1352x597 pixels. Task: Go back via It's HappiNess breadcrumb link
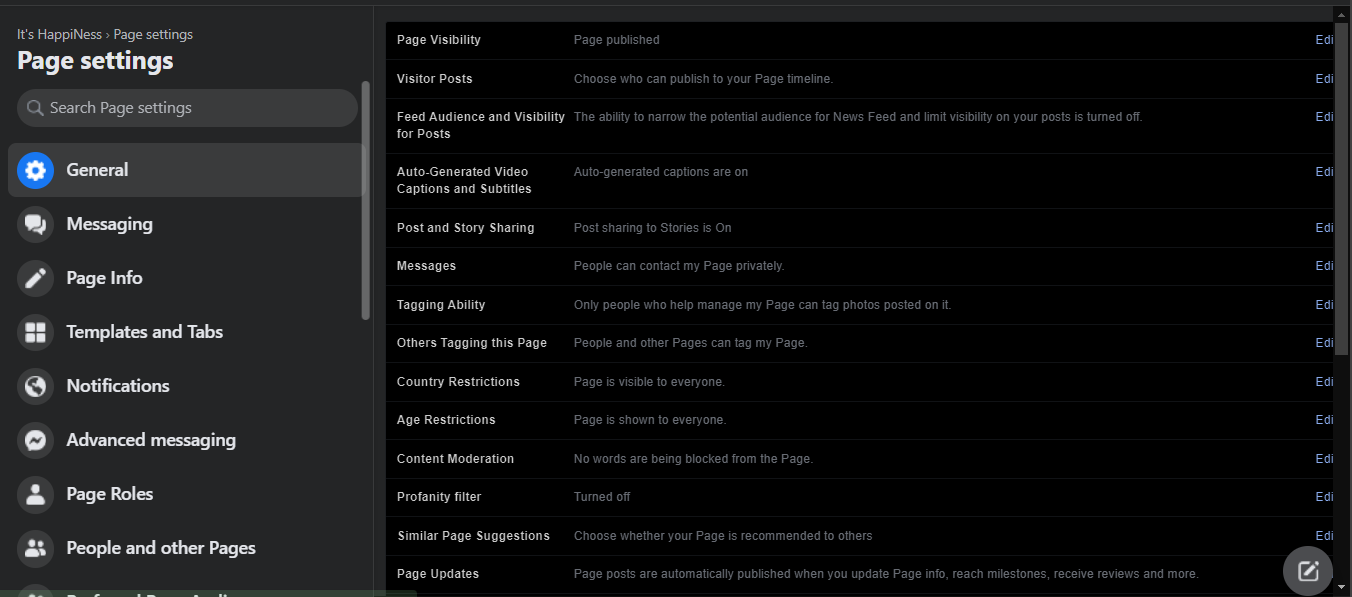point(58,34)
